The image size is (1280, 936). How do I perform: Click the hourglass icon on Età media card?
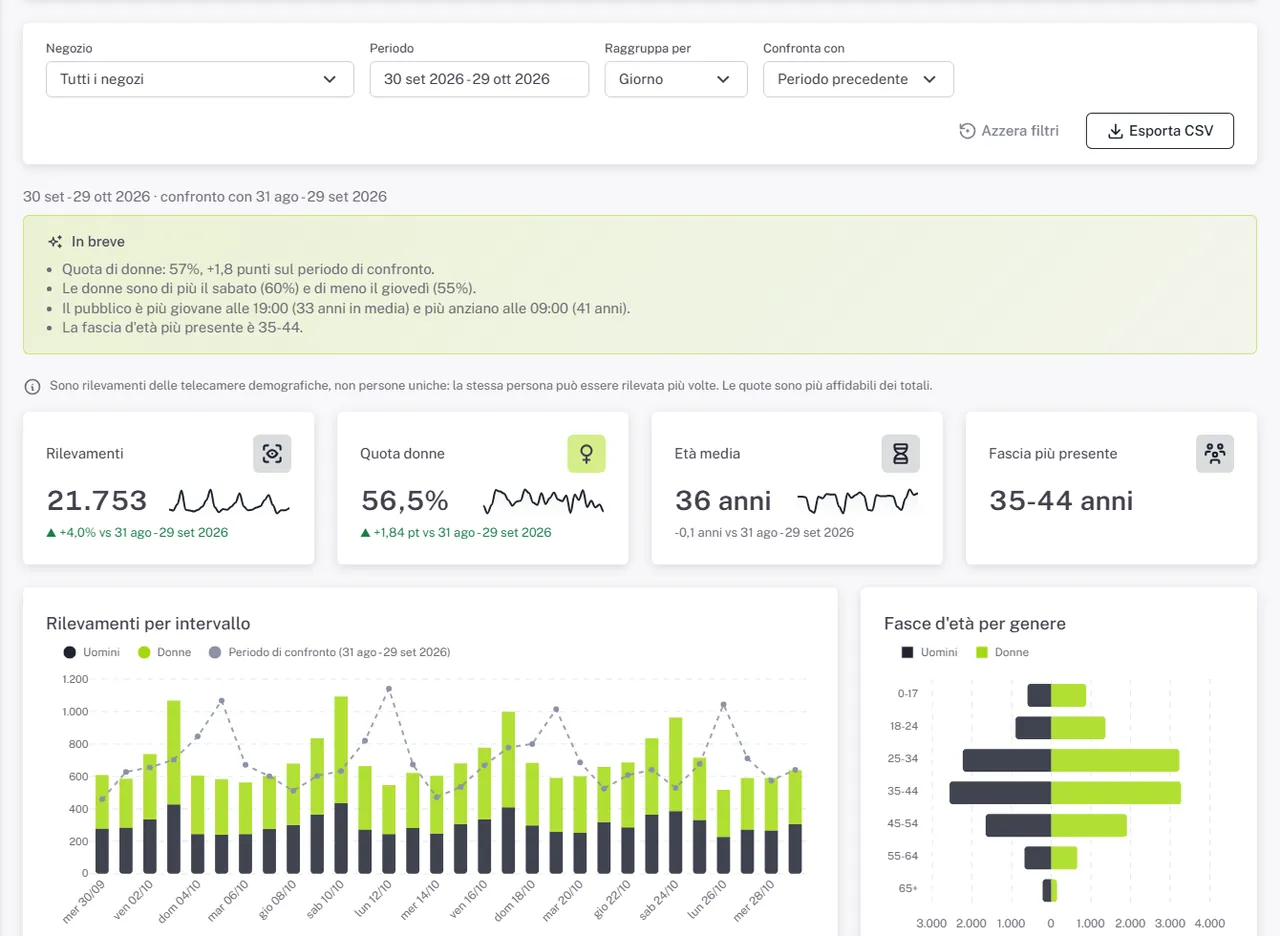(x=901, y=454)
